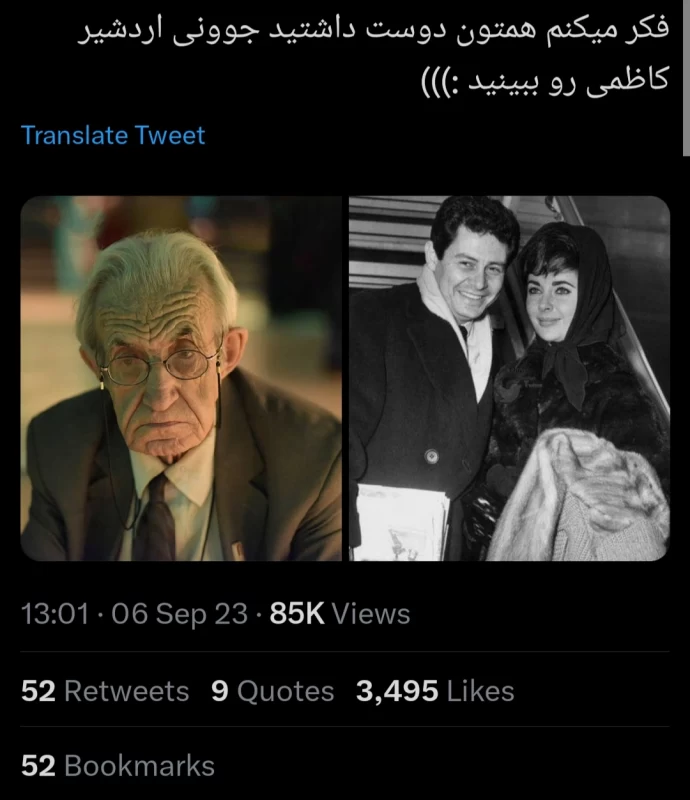Click the Translate Tweet link

tap(113, 136)
